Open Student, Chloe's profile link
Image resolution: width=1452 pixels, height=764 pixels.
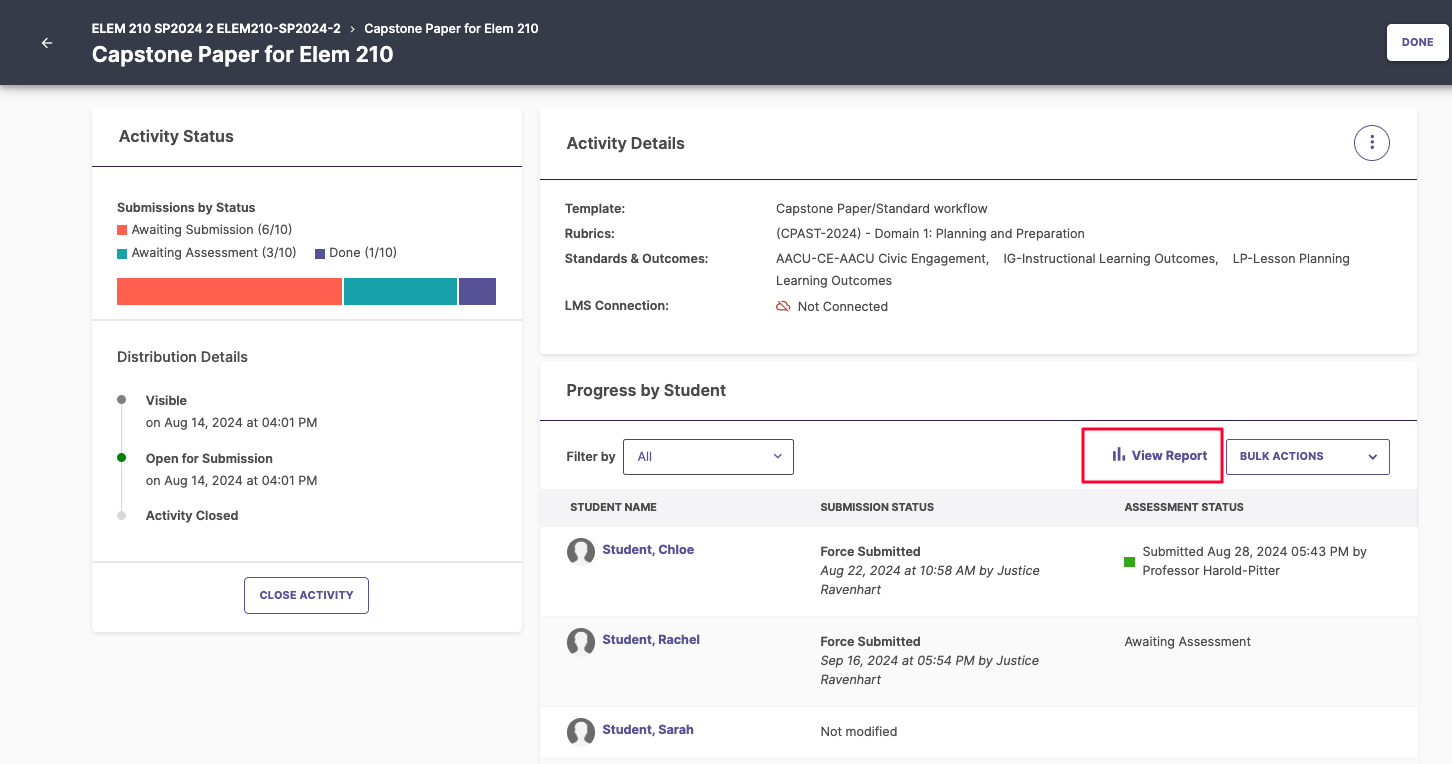click(648, 549)
